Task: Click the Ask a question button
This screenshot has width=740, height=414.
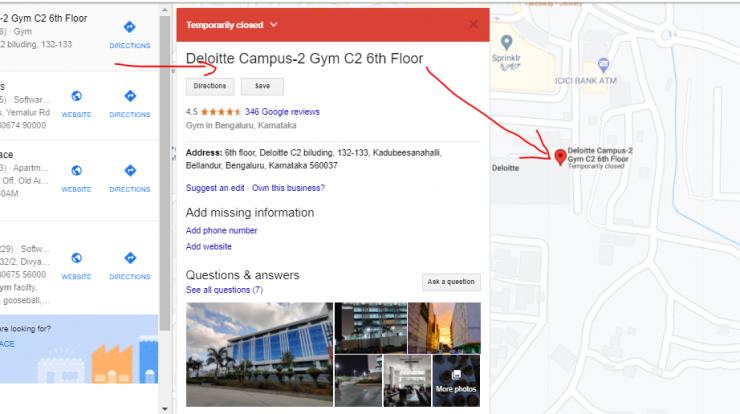Action: (451, 282)
